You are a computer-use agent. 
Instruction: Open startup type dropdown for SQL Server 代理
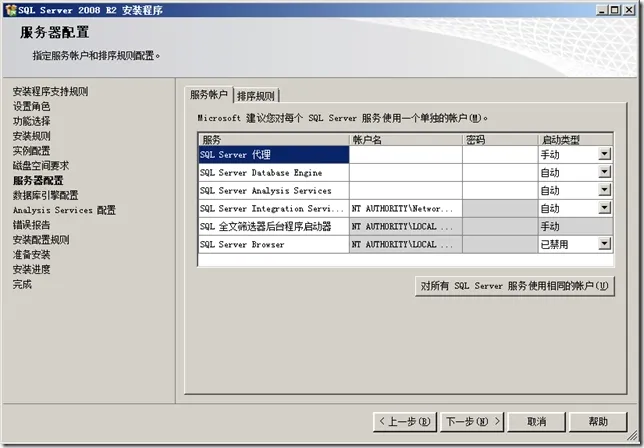coord(605,154)
